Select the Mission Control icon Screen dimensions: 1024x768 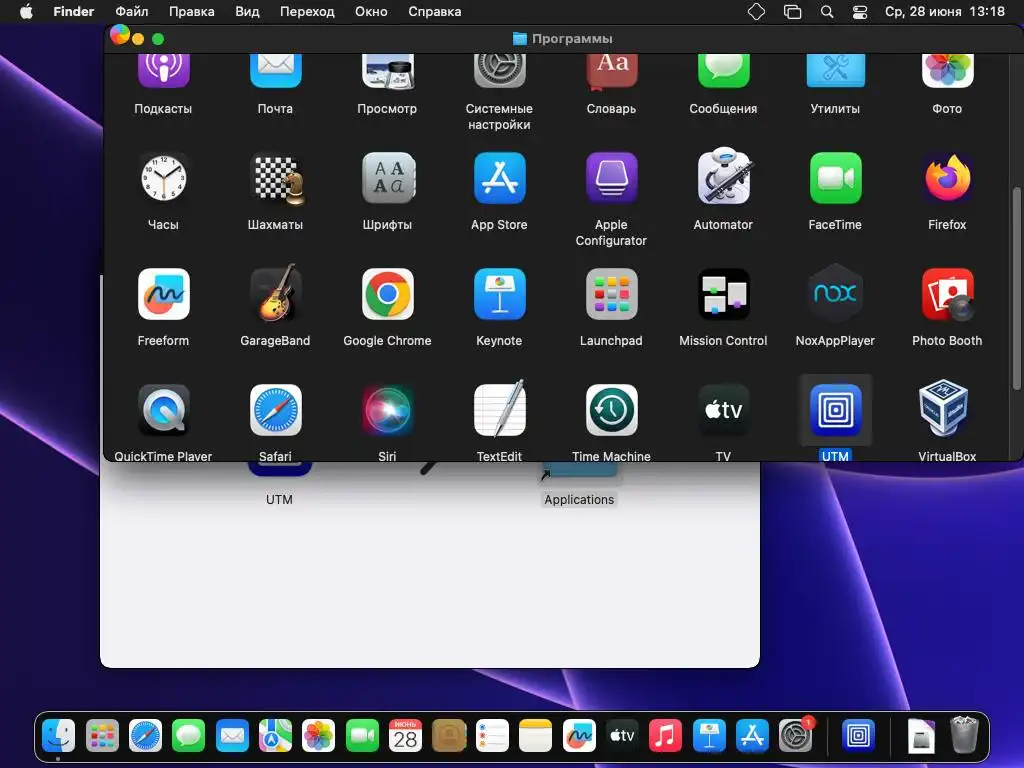coord(724,294)
